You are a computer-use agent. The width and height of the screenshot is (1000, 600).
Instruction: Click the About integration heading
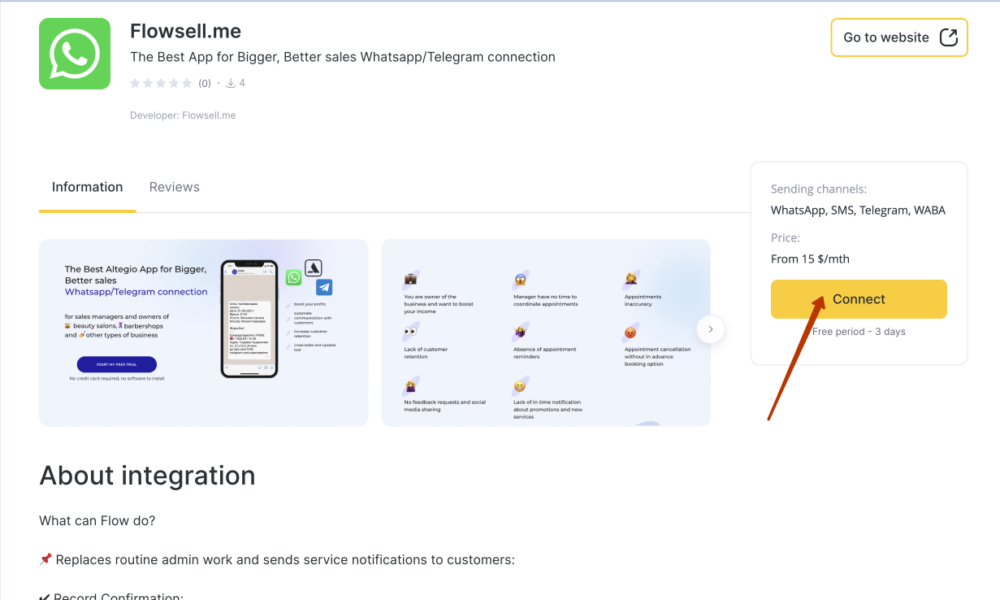(147, 476)
